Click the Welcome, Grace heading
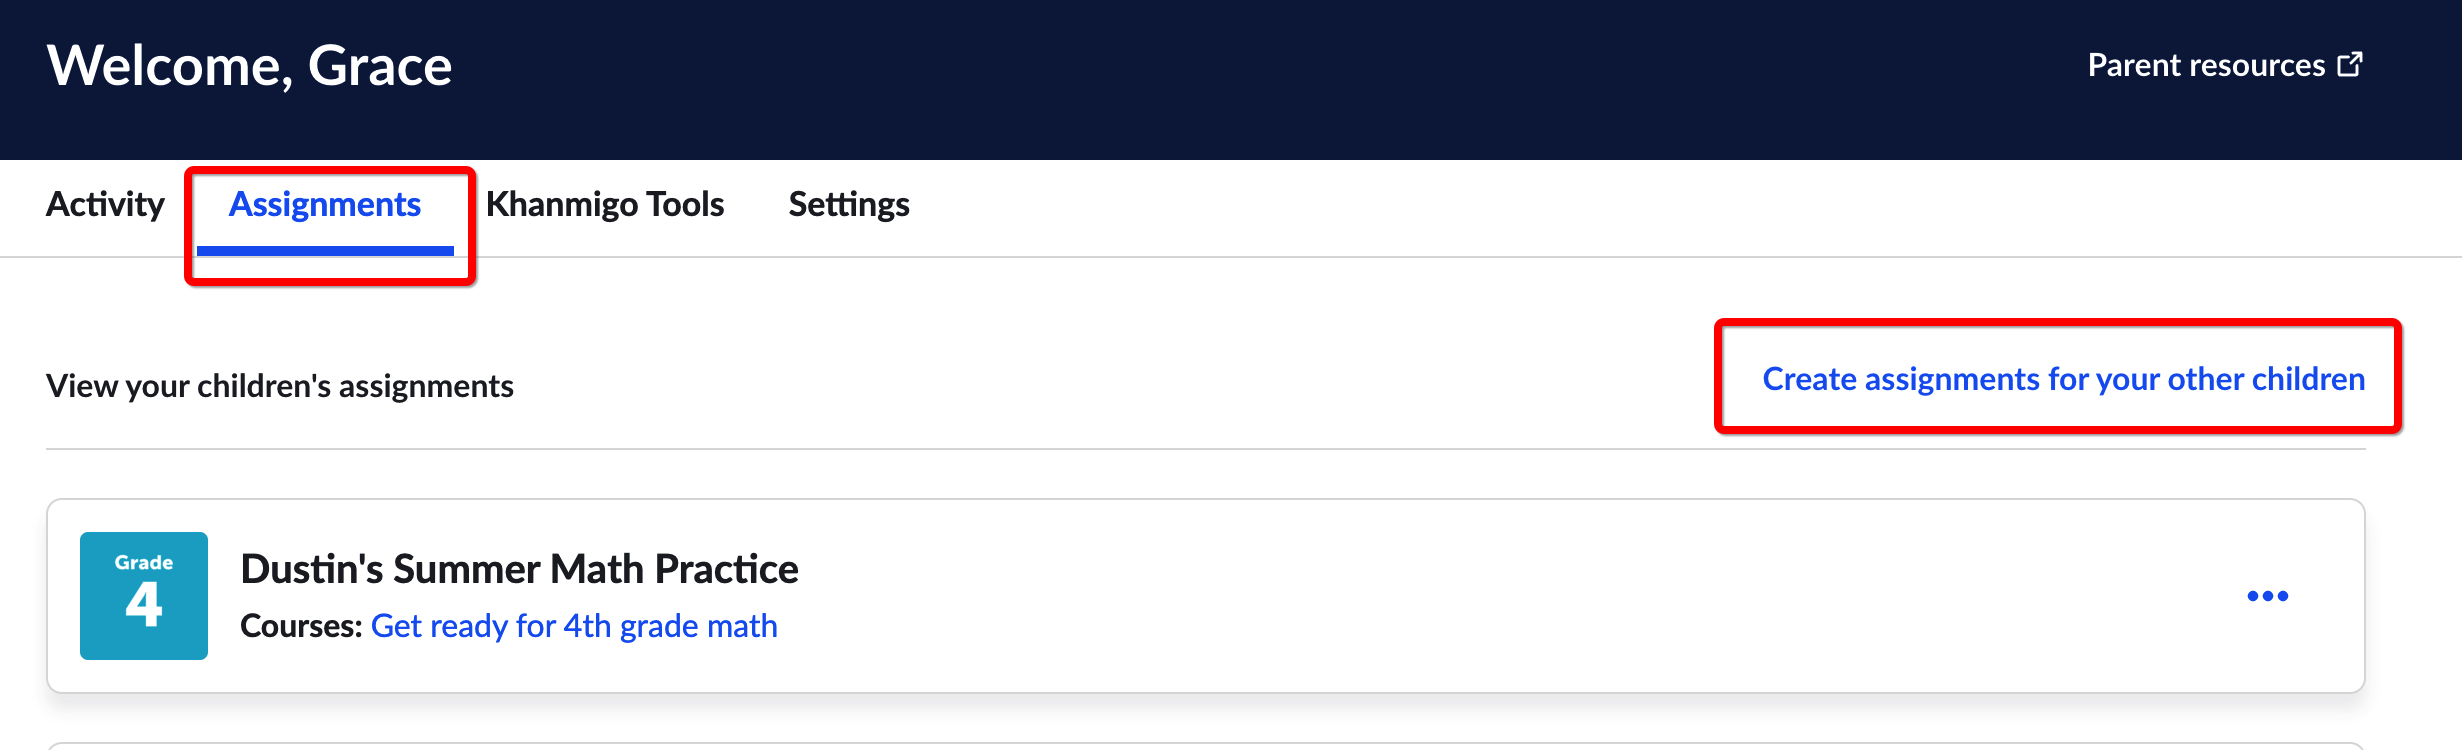Image resolution: width=2462 pixels, height=750 pixels. click(x=249, y=67)
